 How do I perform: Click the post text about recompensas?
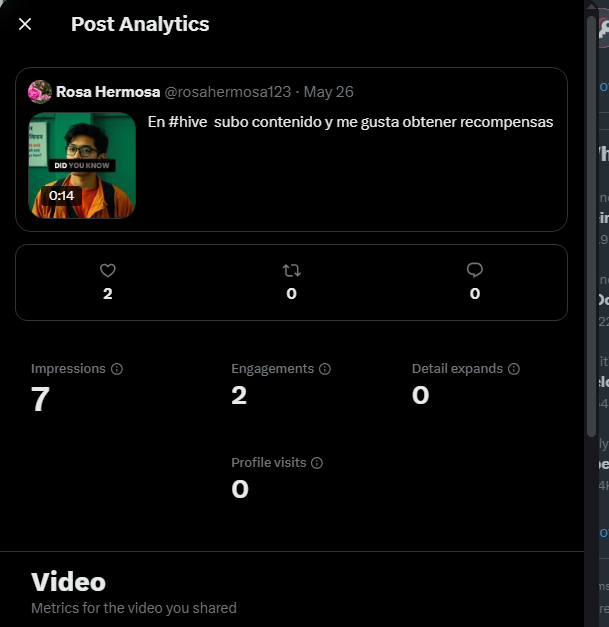point(350,122)
